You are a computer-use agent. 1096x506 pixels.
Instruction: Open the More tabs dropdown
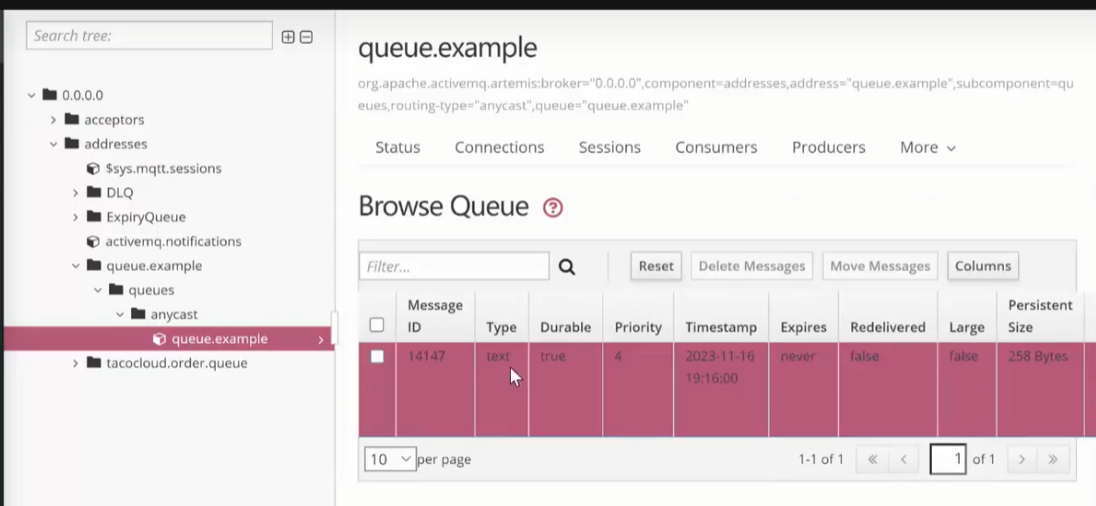927,148
